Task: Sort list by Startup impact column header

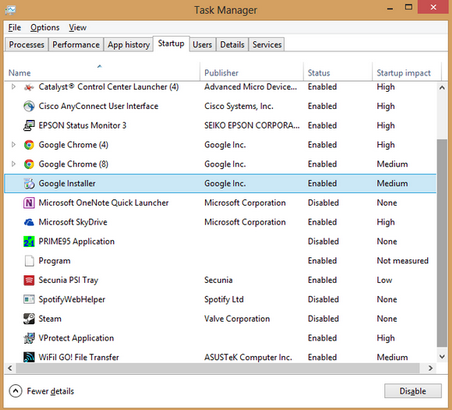Action: 403,73
